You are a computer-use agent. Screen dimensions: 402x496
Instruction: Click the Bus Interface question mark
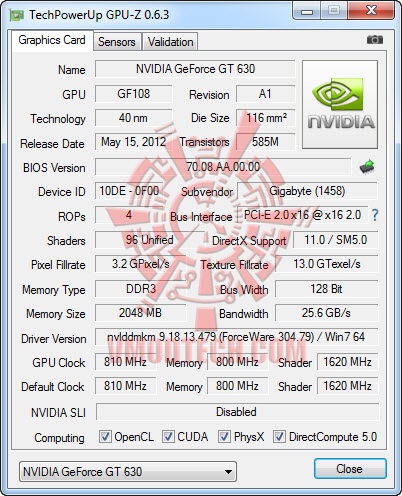(x=375, y=215)
